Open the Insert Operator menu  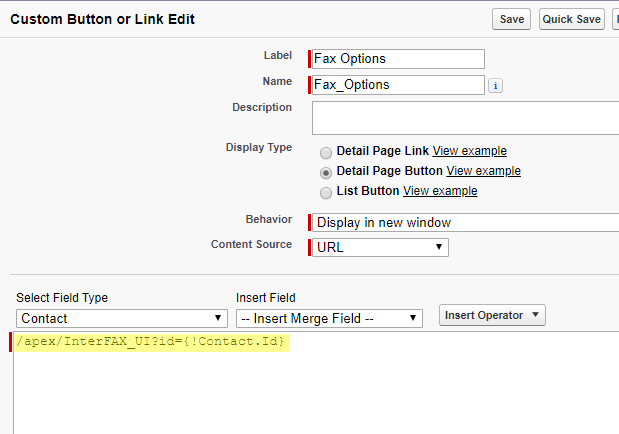pyautogui.click(x=492, y=315)
